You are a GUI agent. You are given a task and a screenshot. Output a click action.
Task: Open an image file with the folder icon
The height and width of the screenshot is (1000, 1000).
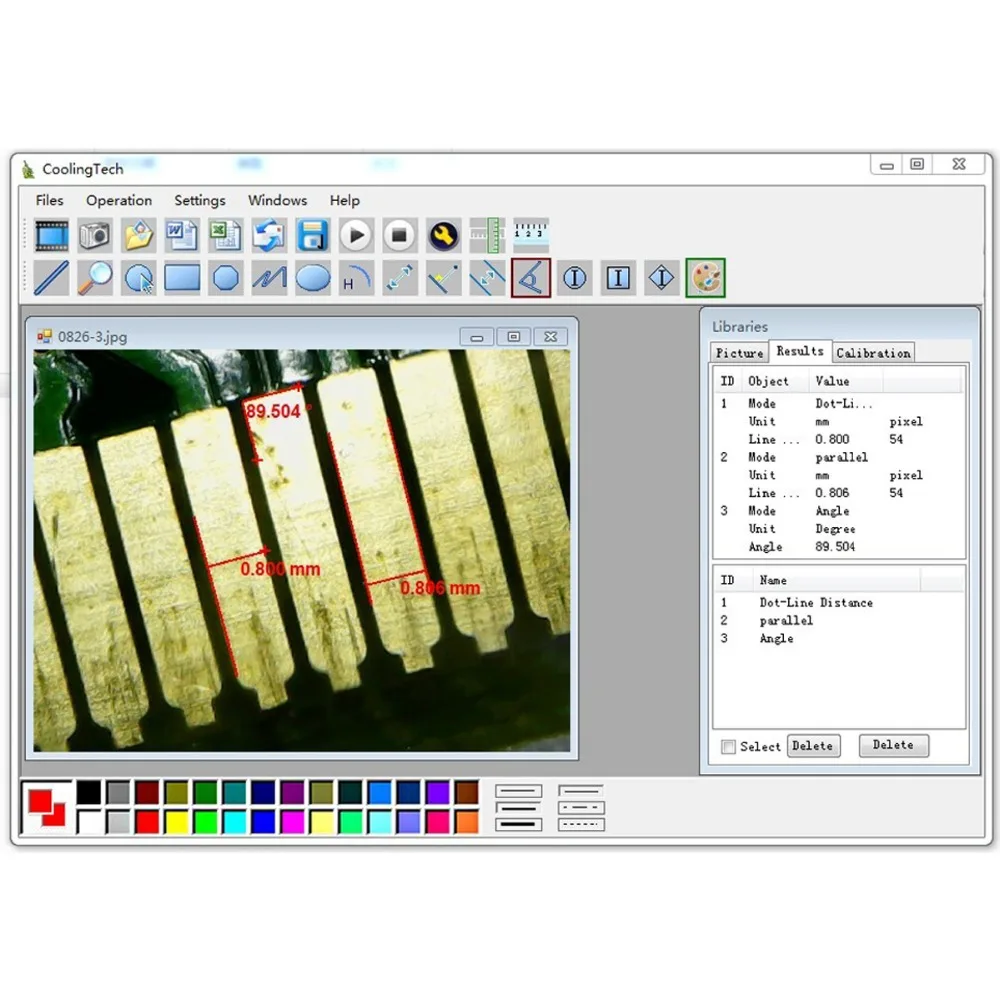point(138,235)
